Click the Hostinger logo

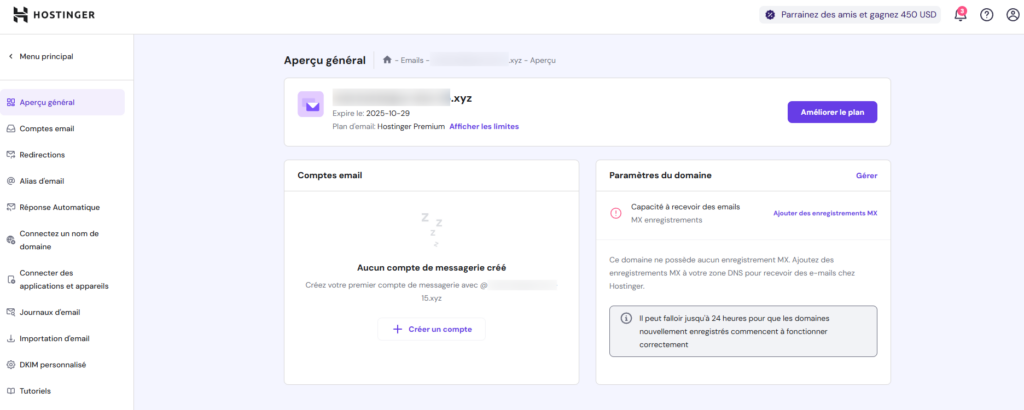tap(56, 14)
